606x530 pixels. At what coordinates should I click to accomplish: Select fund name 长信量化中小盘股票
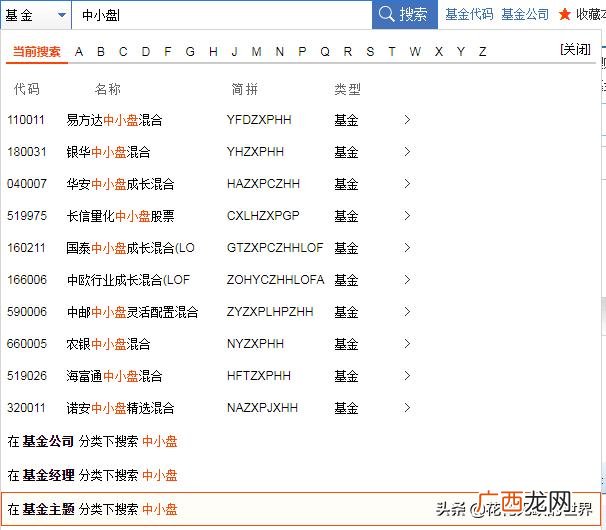pyautogui.click(x=120, y=216)
